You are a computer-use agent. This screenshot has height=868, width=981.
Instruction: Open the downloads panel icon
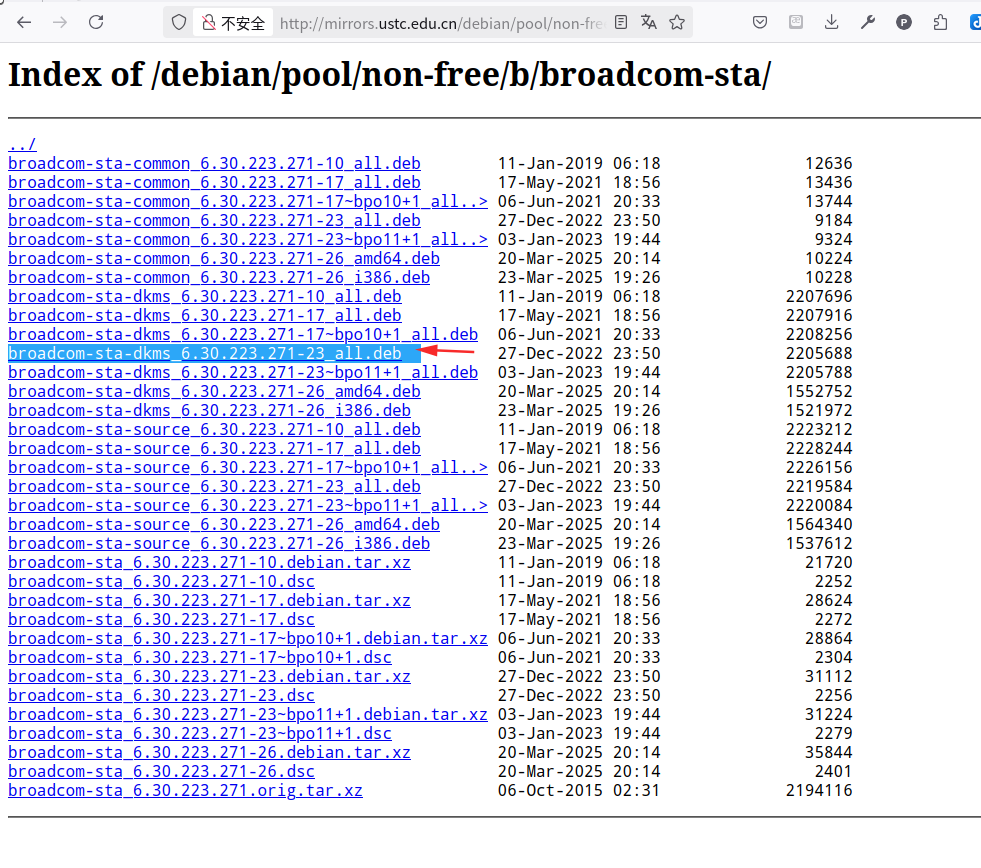point(831,23)
